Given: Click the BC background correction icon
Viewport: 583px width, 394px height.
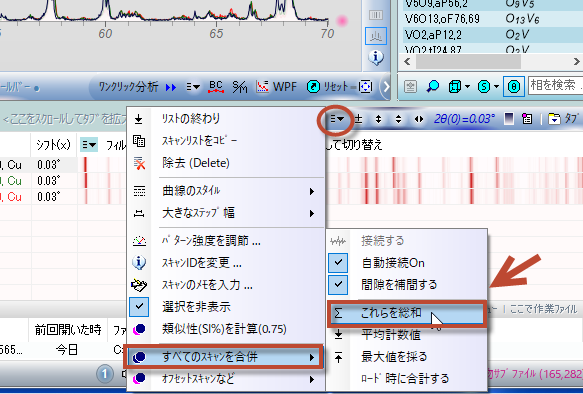Looking at the screenshot, I should point(216,87).
